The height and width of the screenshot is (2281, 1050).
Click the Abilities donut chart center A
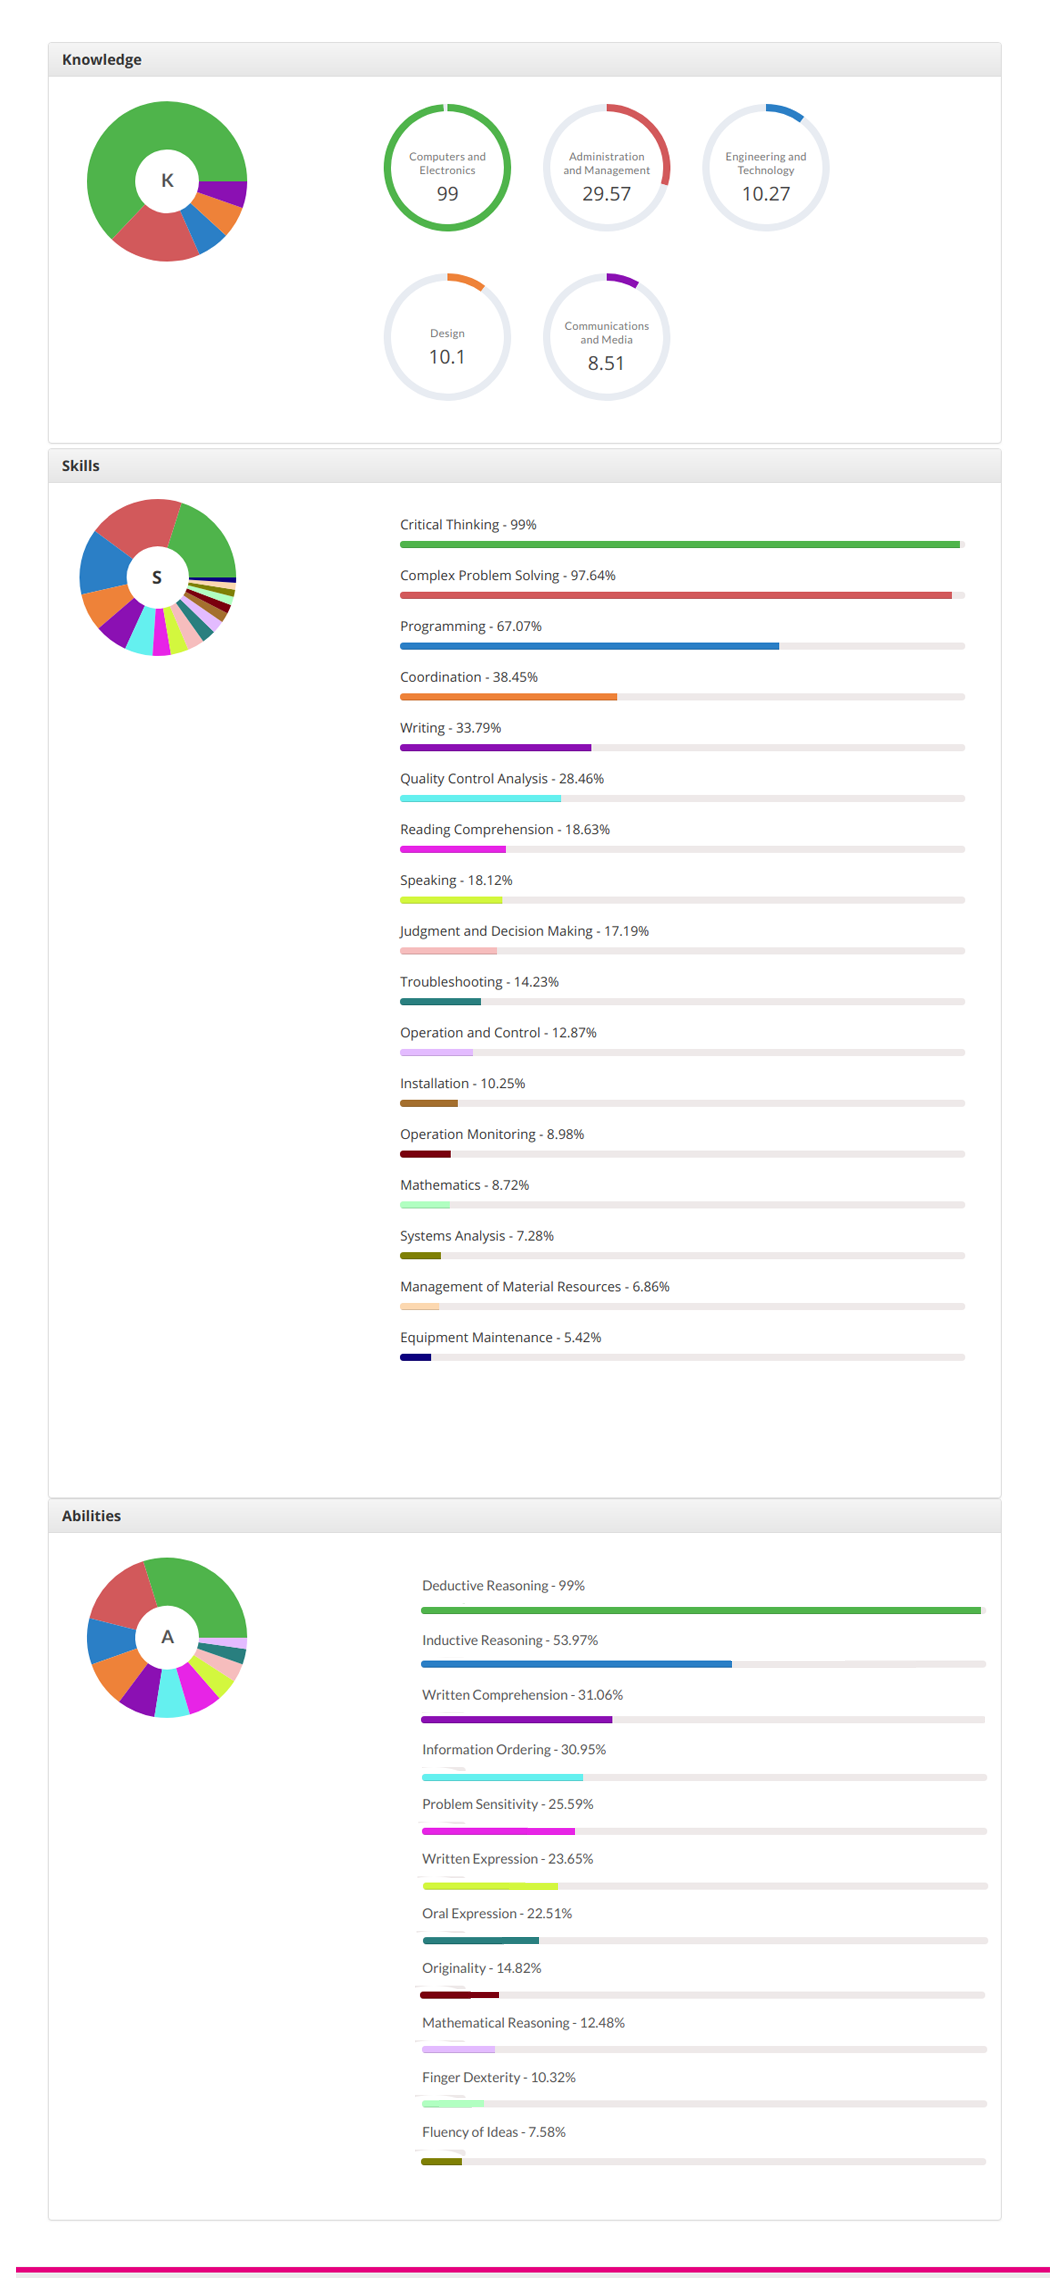tap(167, 1637)
